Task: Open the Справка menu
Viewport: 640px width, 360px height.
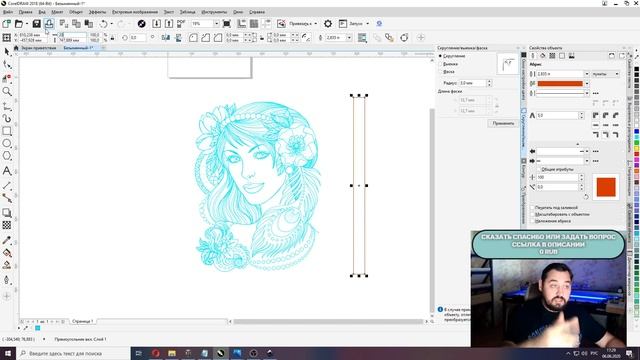Action: [257, 12]
